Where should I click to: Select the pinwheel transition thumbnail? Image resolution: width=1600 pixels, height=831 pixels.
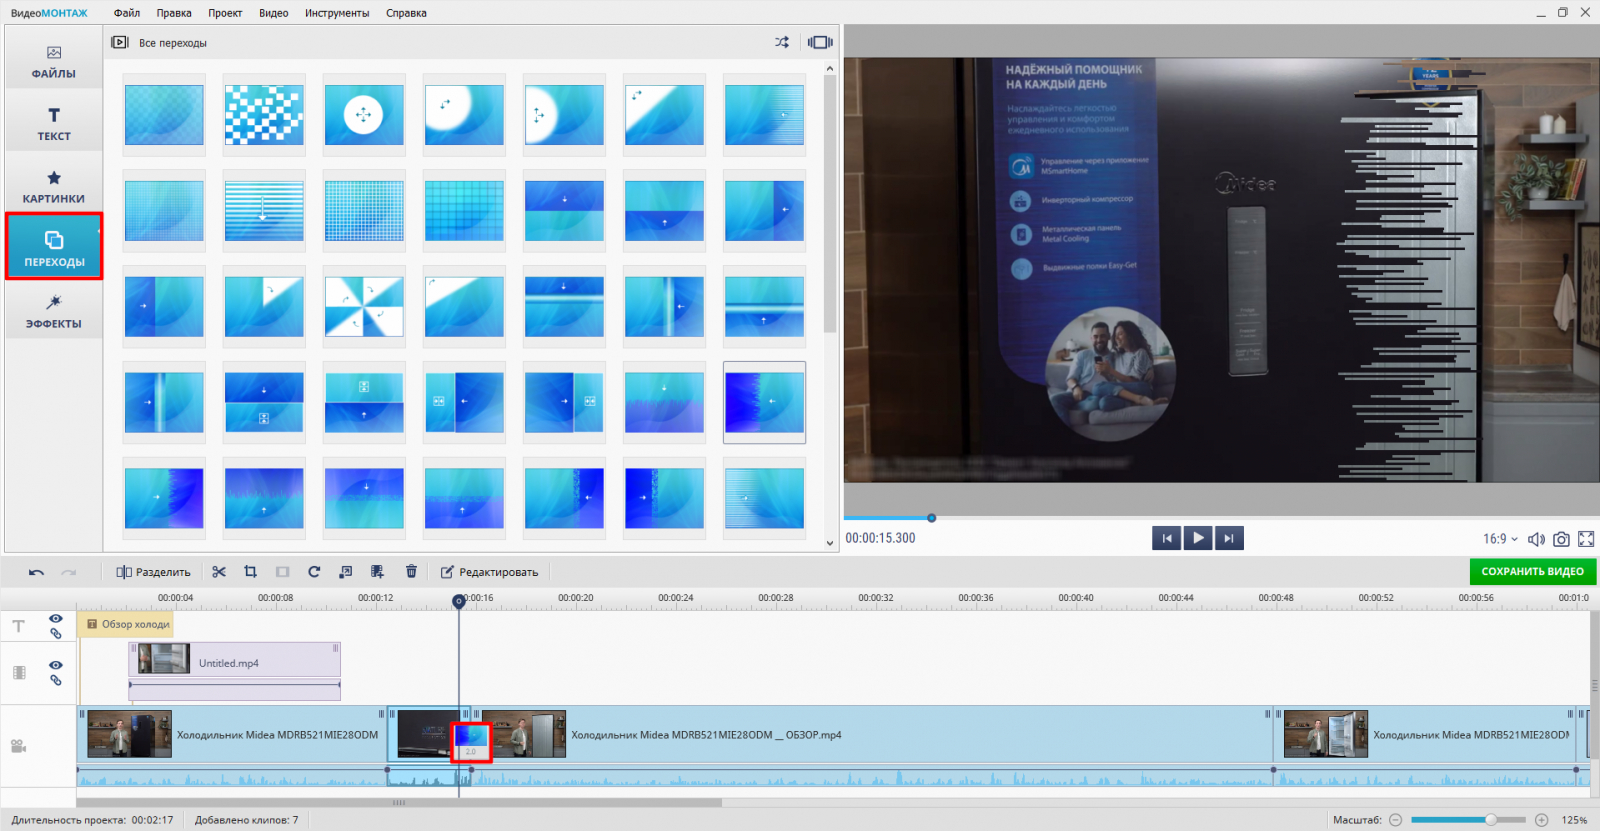click(364, 307)
